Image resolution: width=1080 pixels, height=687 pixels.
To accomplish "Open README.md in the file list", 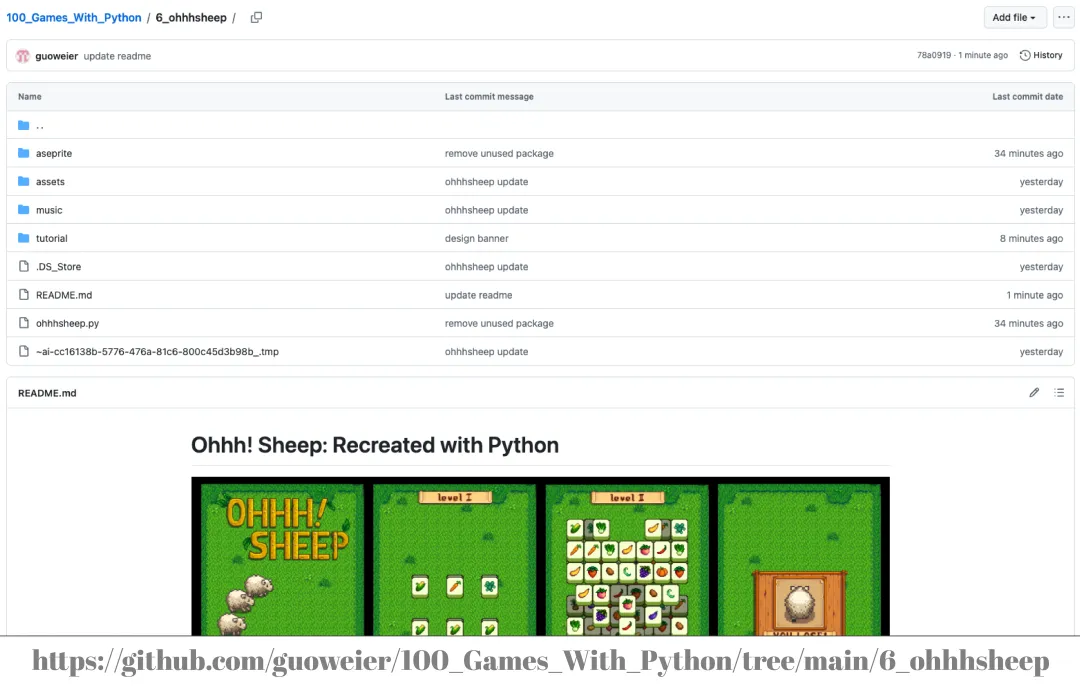I will tap(64, 295).
